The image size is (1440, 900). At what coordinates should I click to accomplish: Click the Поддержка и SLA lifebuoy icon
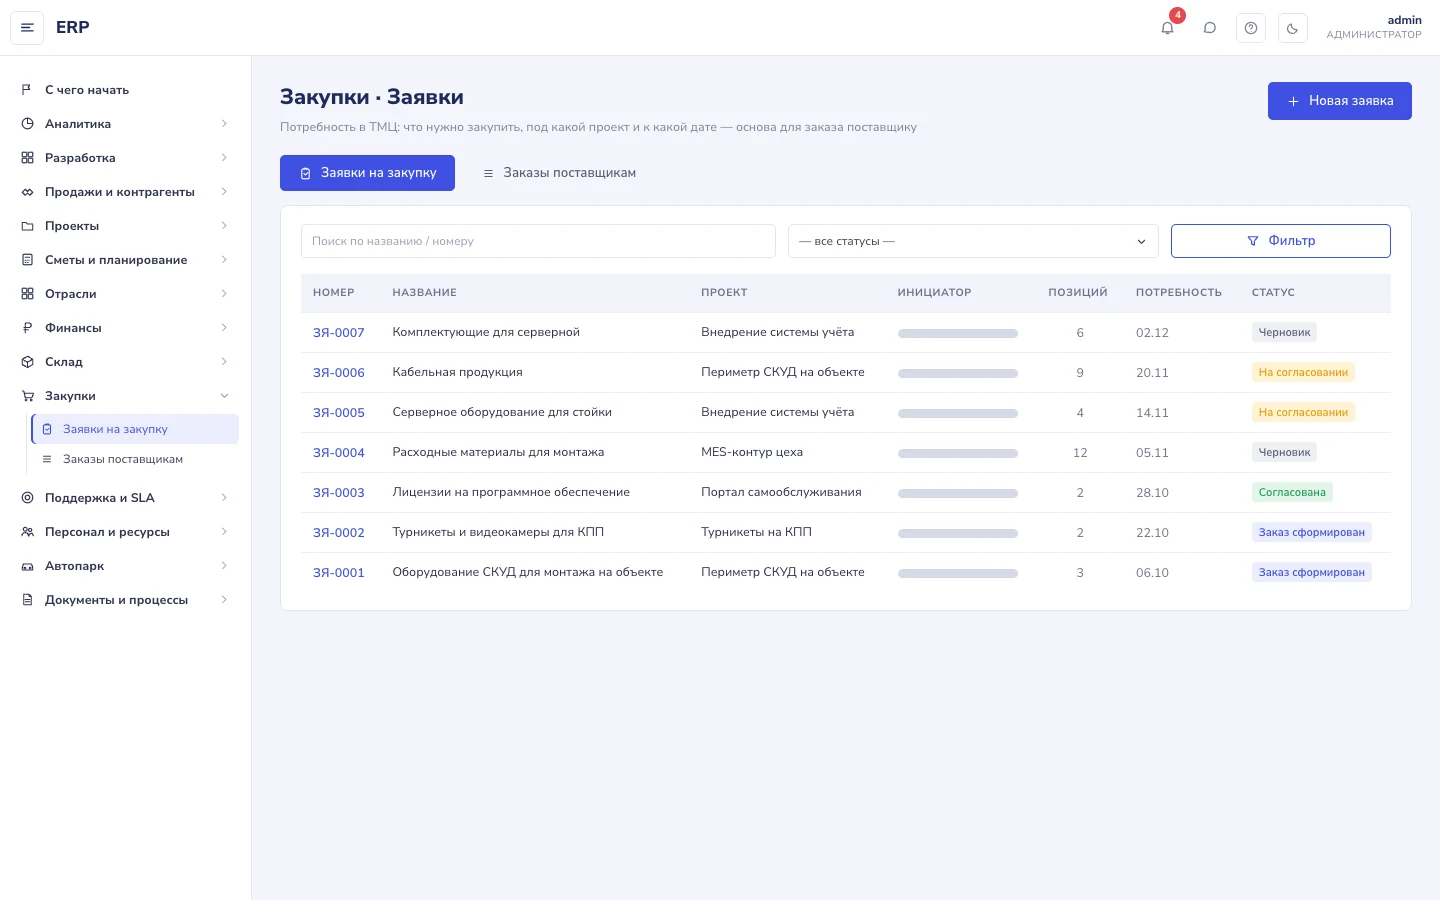(x=27, y=498)
